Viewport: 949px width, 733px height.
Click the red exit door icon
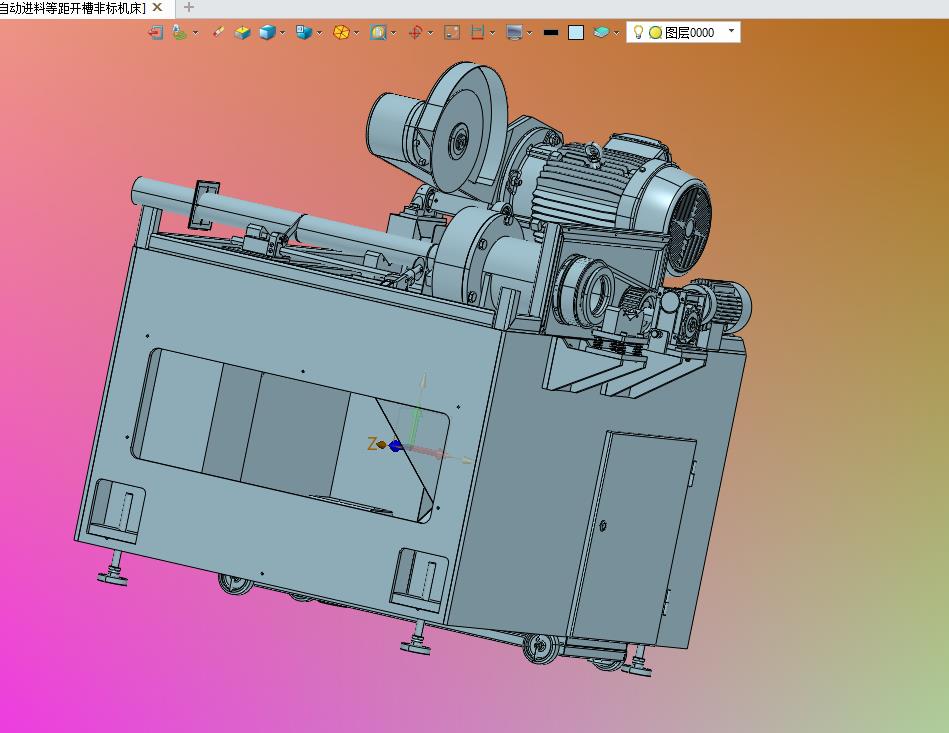click(x=155, y=32)
